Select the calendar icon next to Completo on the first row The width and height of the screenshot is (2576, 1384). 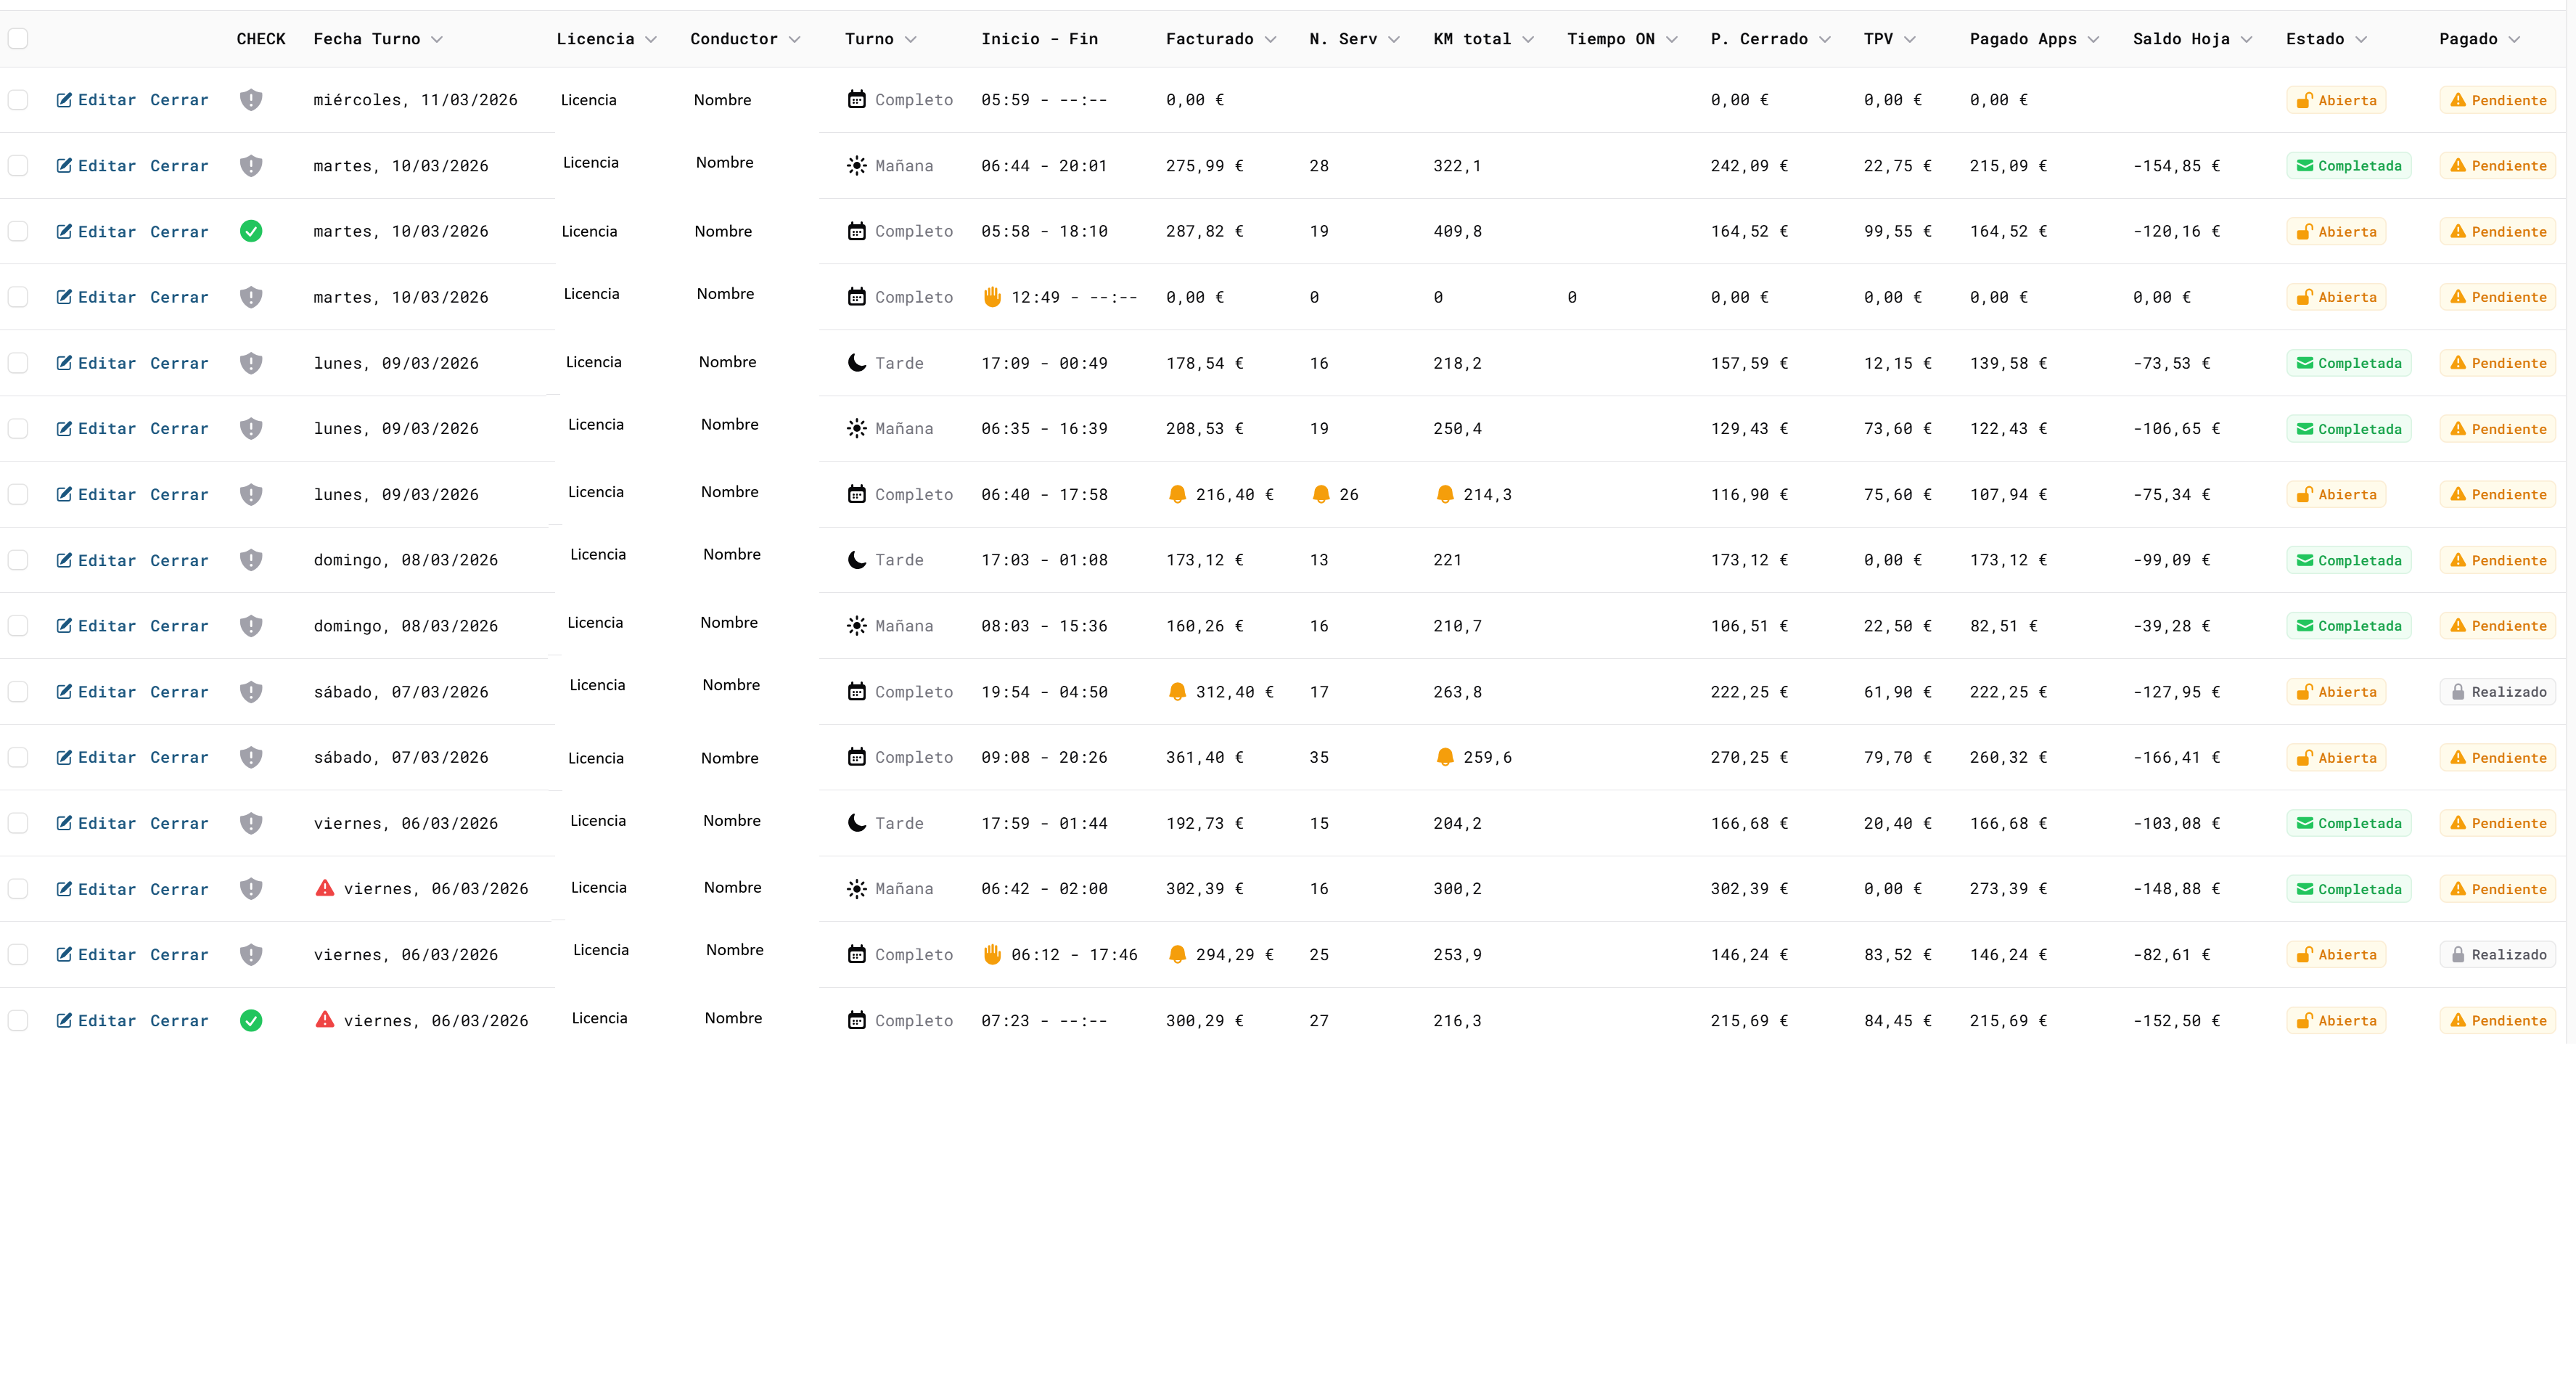coord(857,99)
